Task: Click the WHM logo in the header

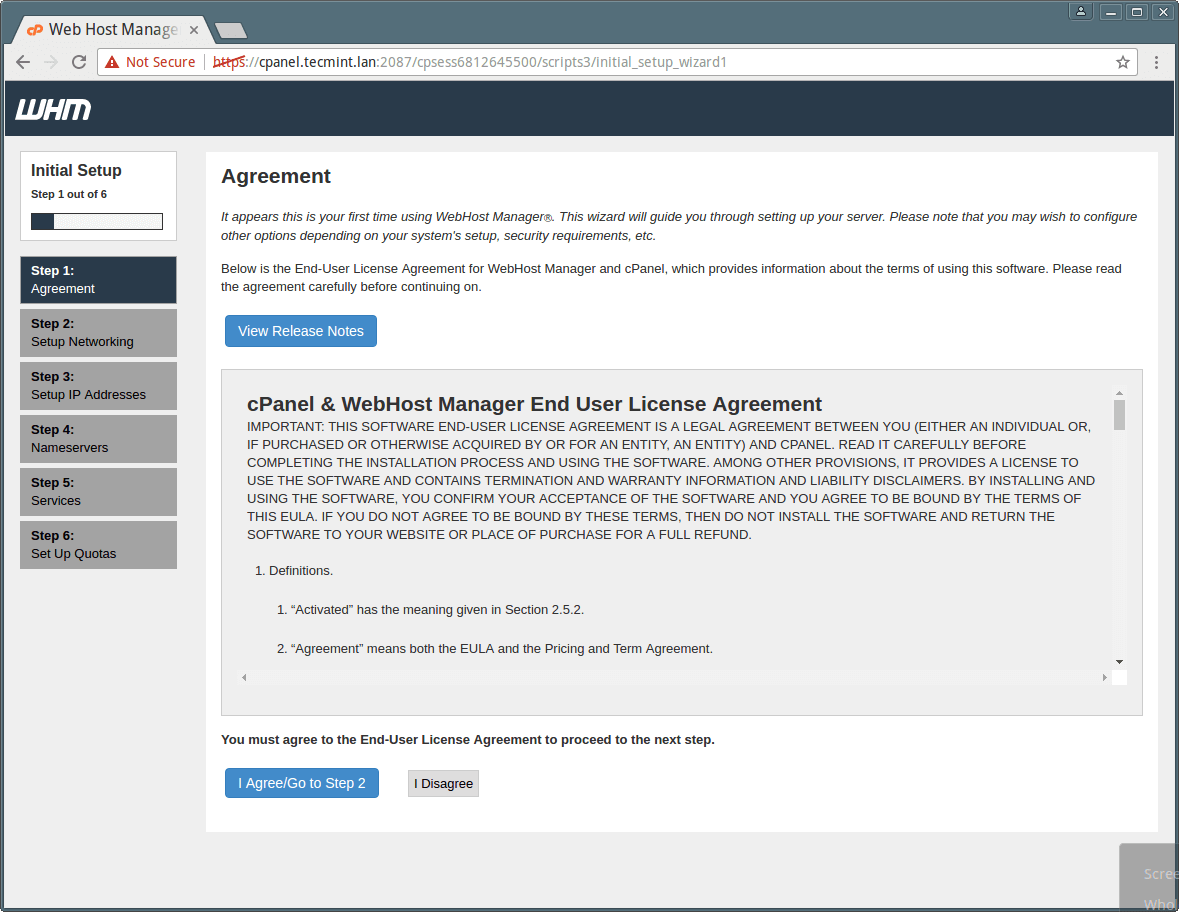Action: click(x=53, y=110)
